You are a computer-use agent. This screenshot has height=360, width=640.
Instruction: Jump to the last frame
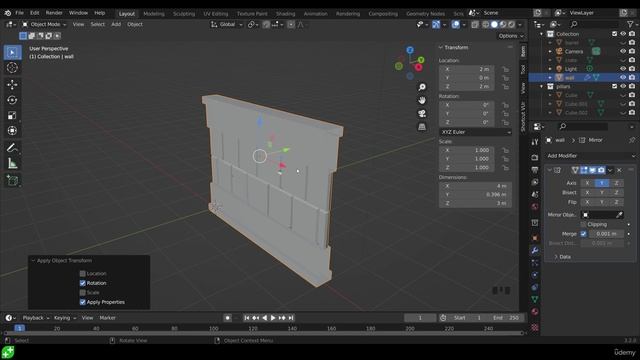coord(291,318)
